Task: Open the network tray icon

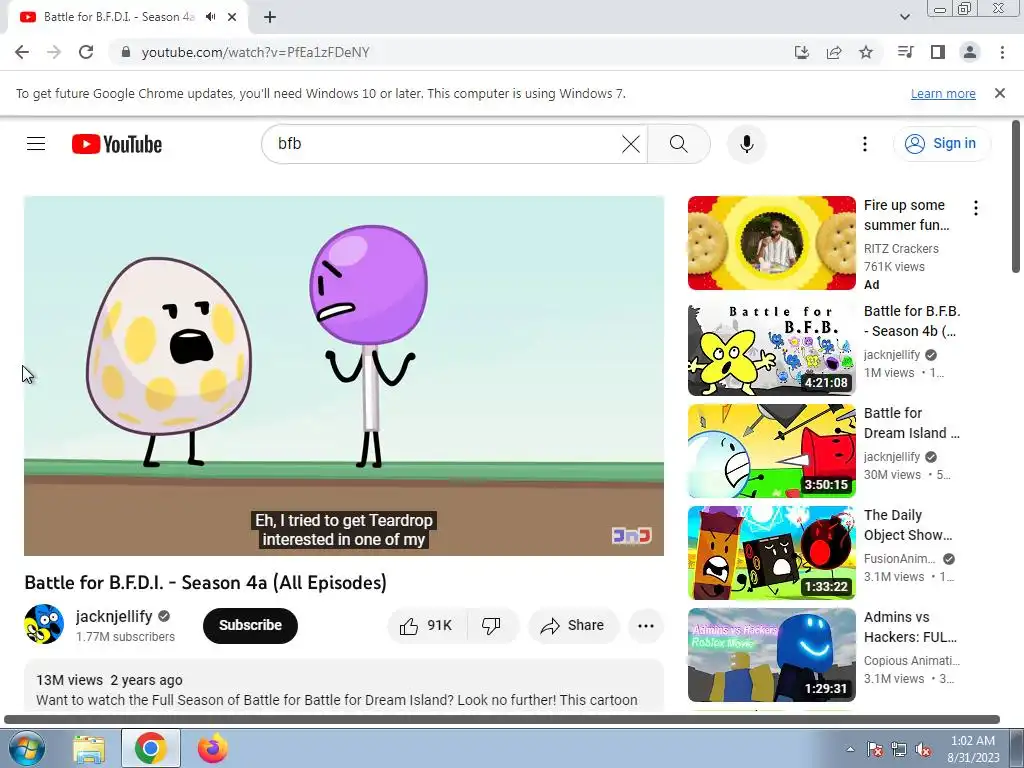Action: (899, 750)
